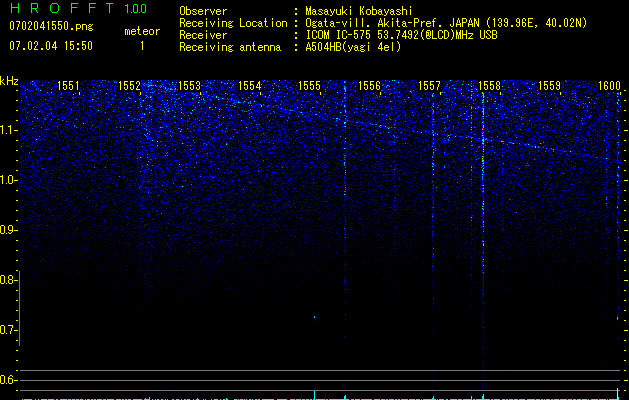Click the Receiving Location label
Screen dimensions: 629x400
pyautogui.click(x=233, y=23)
